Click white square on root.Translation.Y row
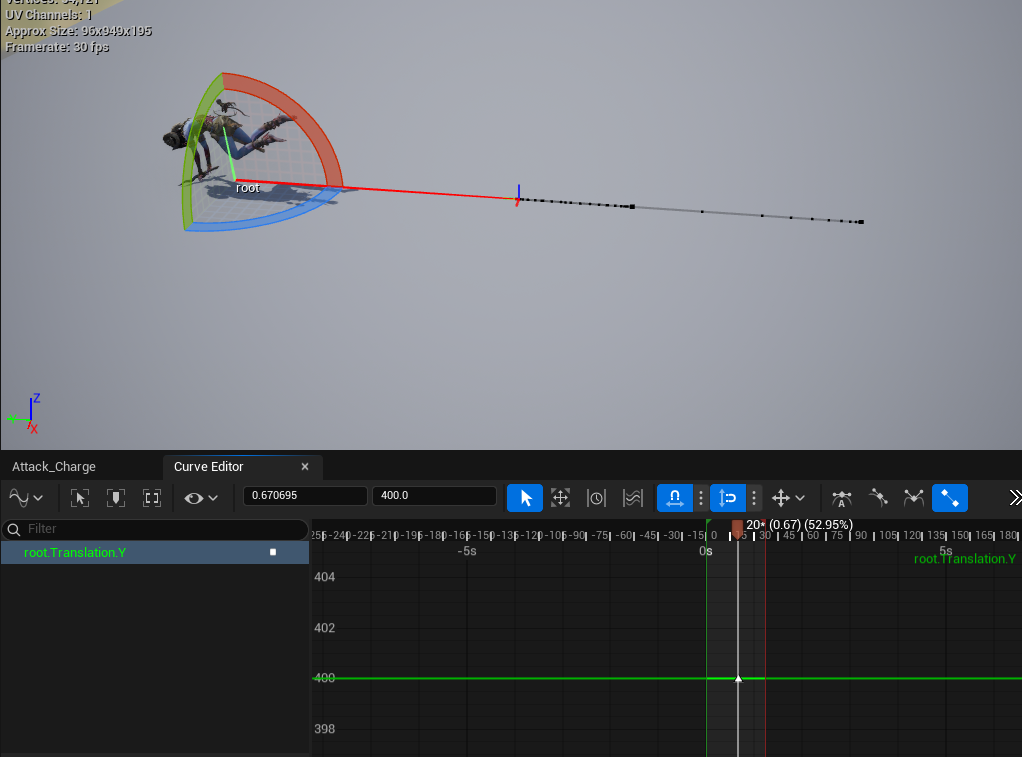Image resolution: width=1022 pixels, height=757 pixels. (273, 552)
